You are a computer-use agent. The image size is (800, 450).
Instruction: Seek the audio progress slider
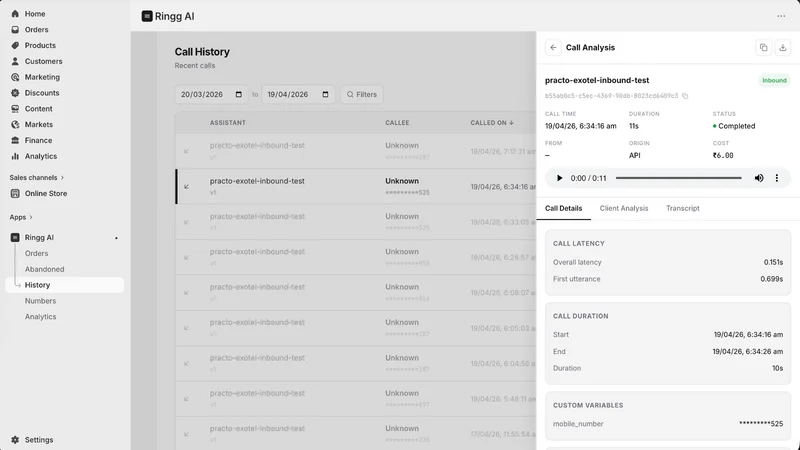tap(678, 178)
